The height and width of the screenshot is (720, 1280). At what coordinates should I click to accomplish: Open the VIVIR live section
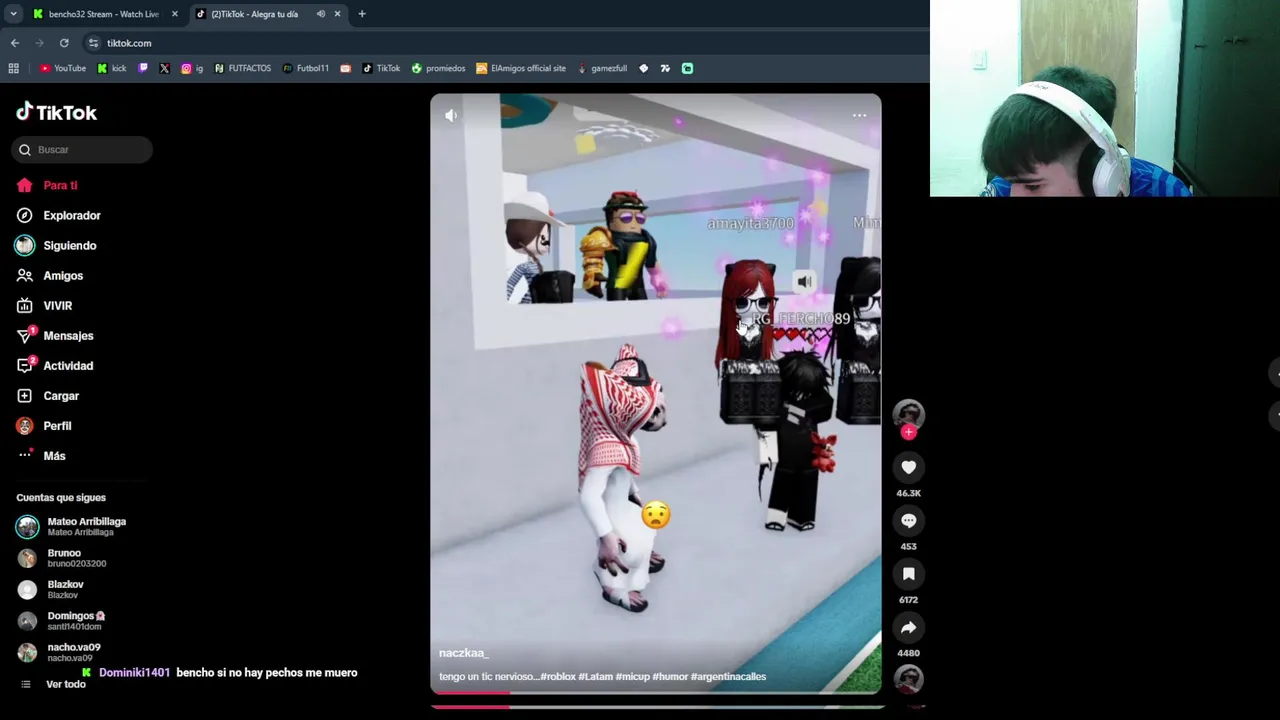point(44,305)
